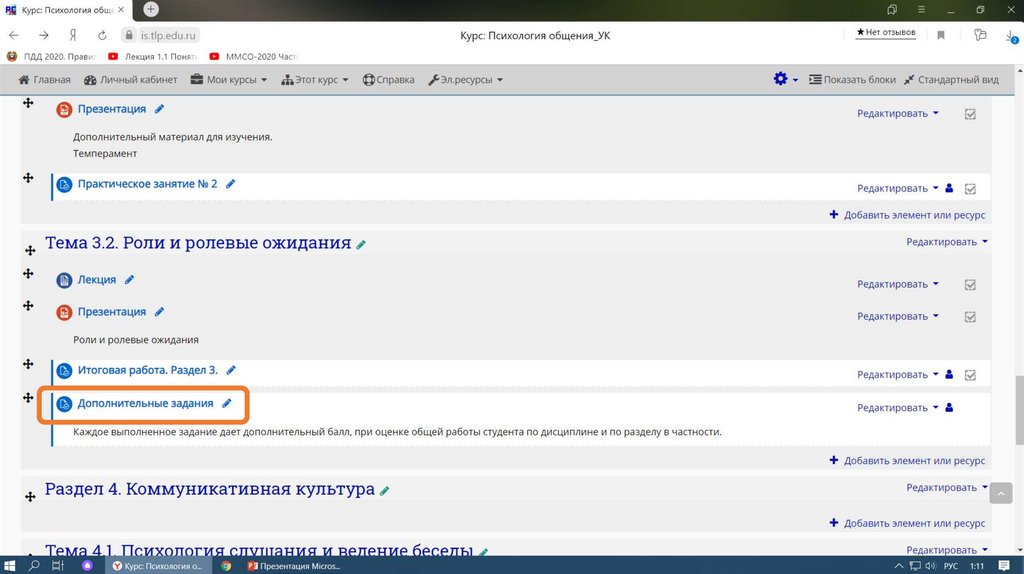
Task: Toggle completion checkbox for Лекция
Action: (x=970, y=285)
